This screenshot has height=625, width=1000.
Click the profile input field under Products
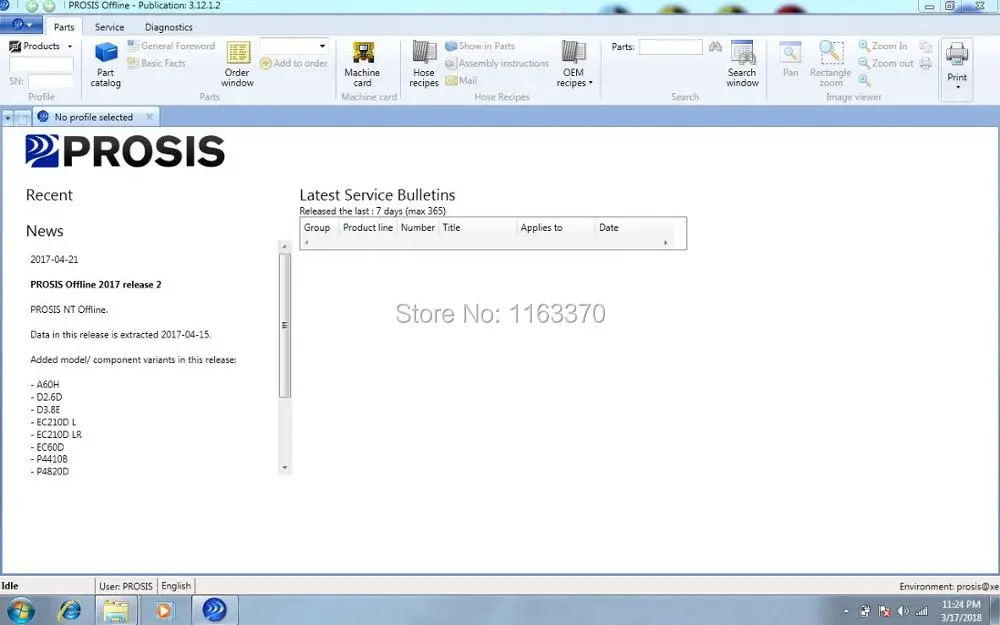(41, 64)
